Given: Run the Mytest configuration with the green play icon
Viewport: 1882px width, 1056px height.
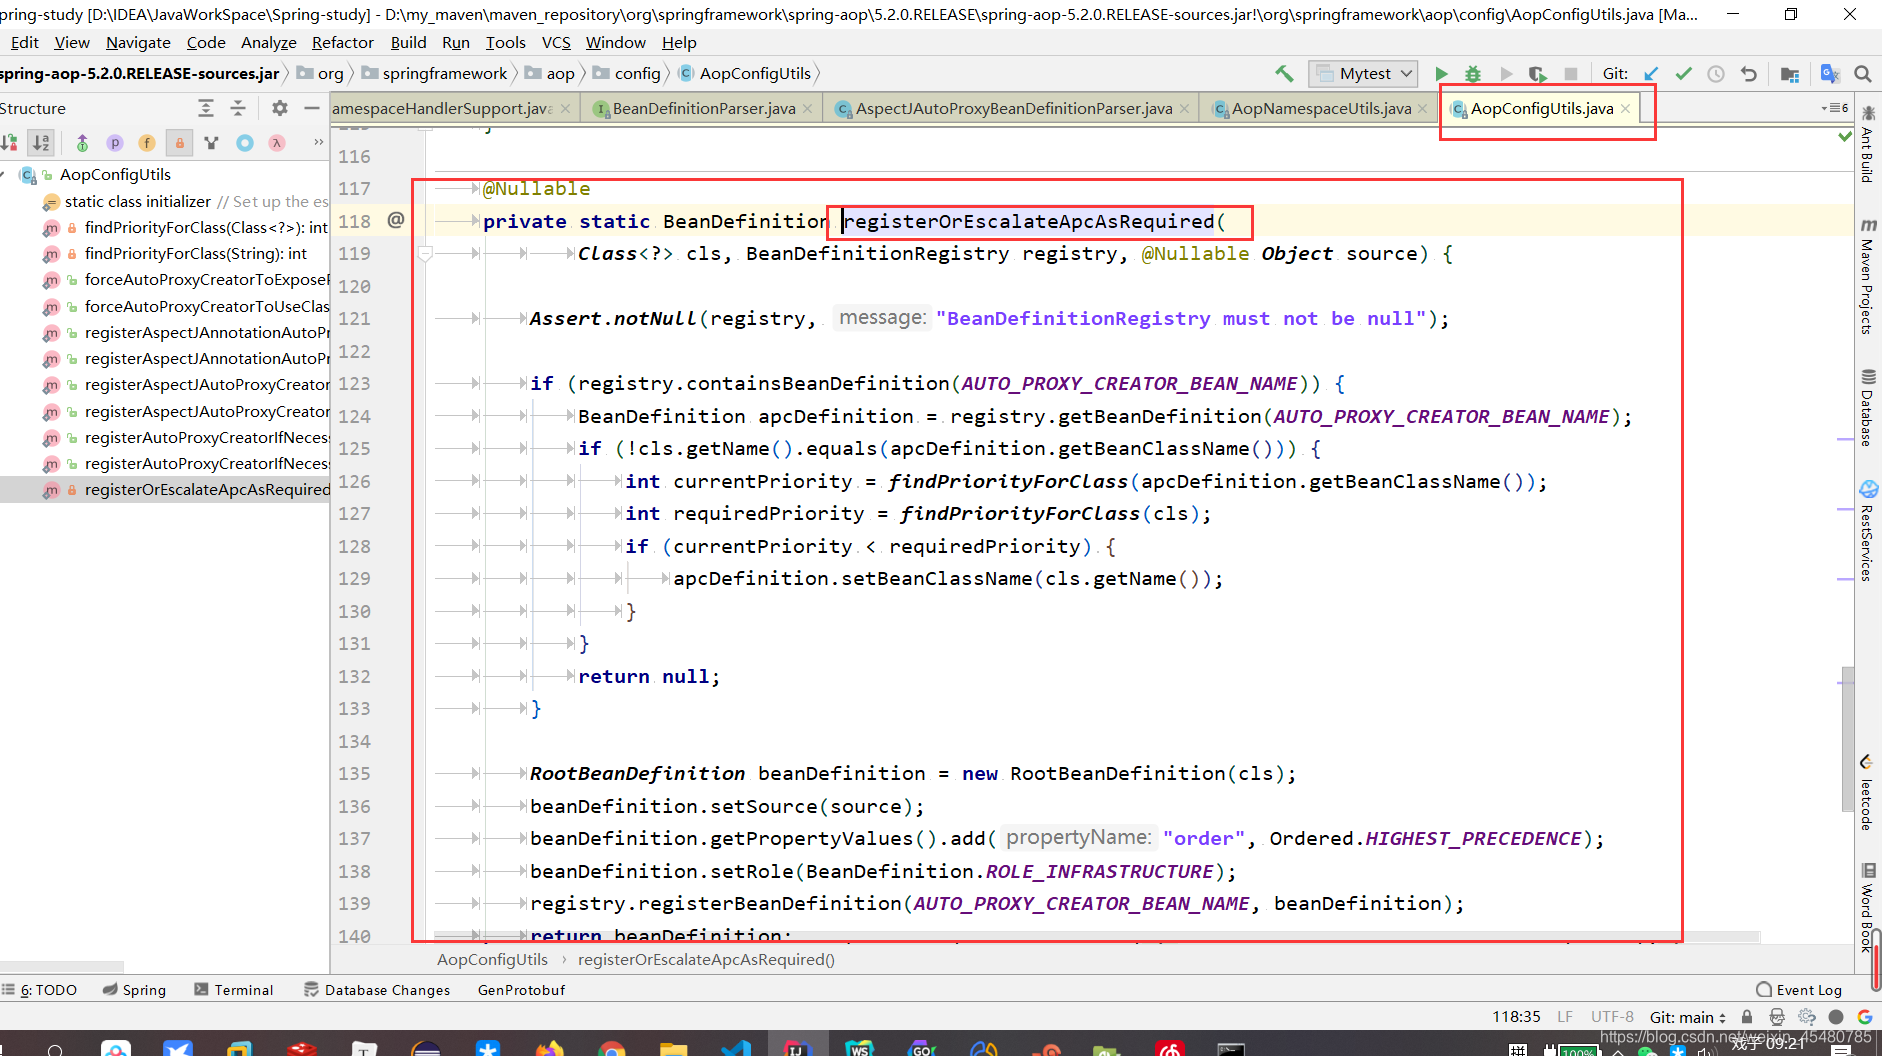Looking at the screenshot, I should pyautogui.click(x=1442, y=73).
